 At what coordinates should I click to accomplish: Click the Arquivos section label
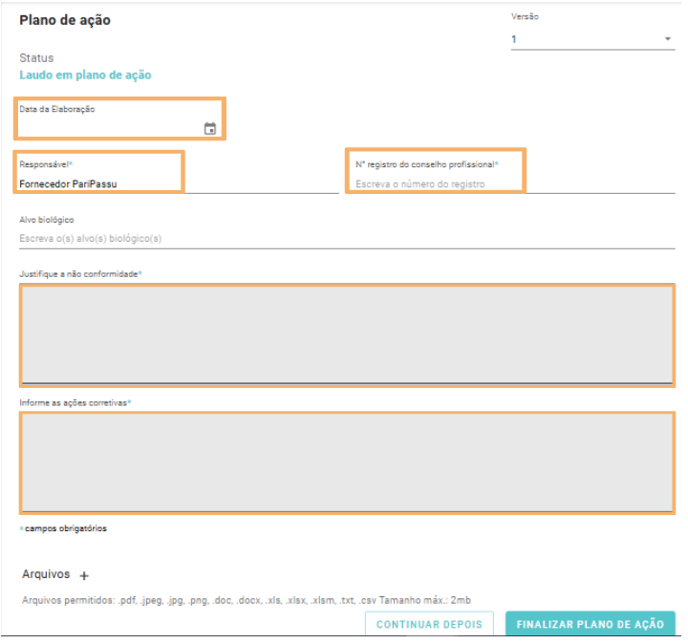[46, 574]
